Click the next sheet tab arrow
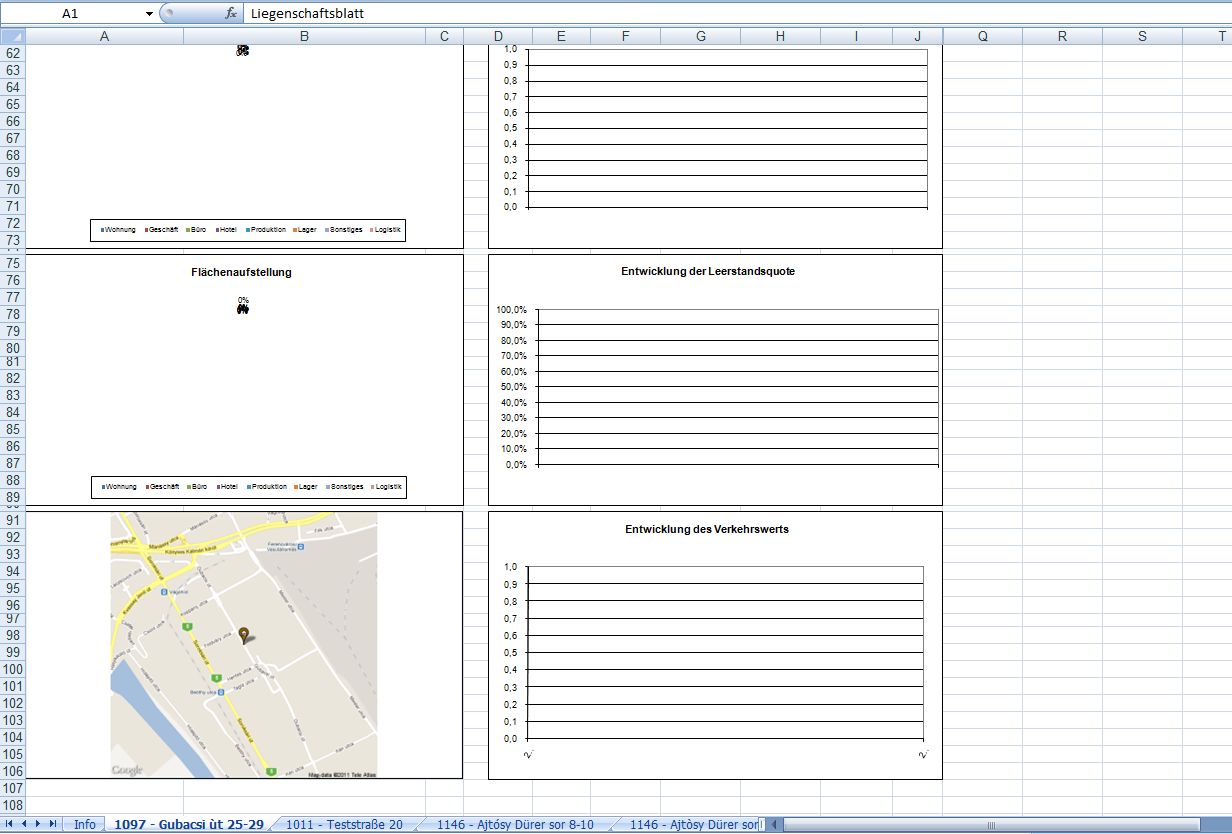This screenshot has height=834, width=1232. [x=38, y=824]
